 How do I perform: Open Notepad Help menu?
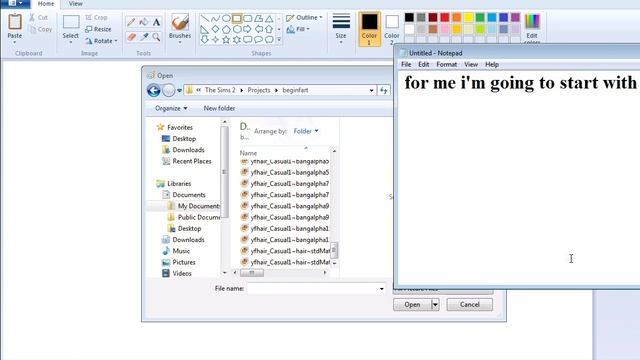(492, 64)
